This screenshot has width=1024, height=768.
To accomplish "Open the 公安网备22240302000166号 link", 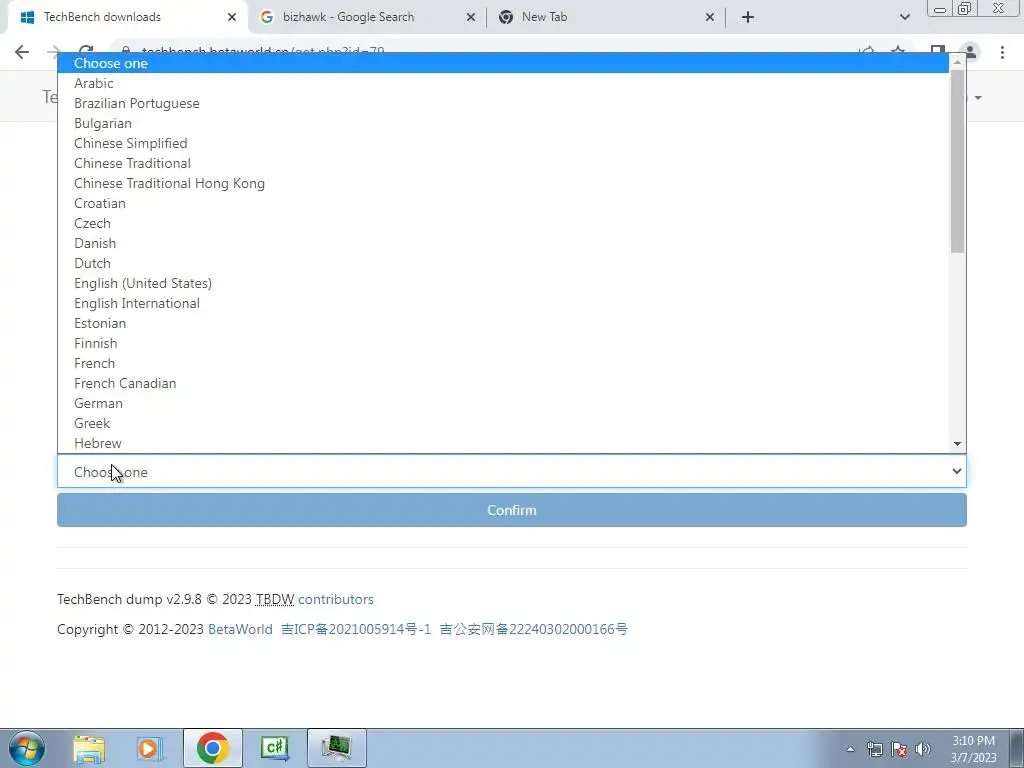I will point(534,630).
